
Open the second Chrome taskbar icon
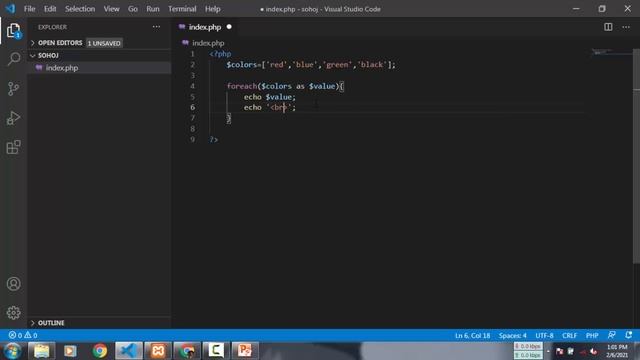[187, 351]
